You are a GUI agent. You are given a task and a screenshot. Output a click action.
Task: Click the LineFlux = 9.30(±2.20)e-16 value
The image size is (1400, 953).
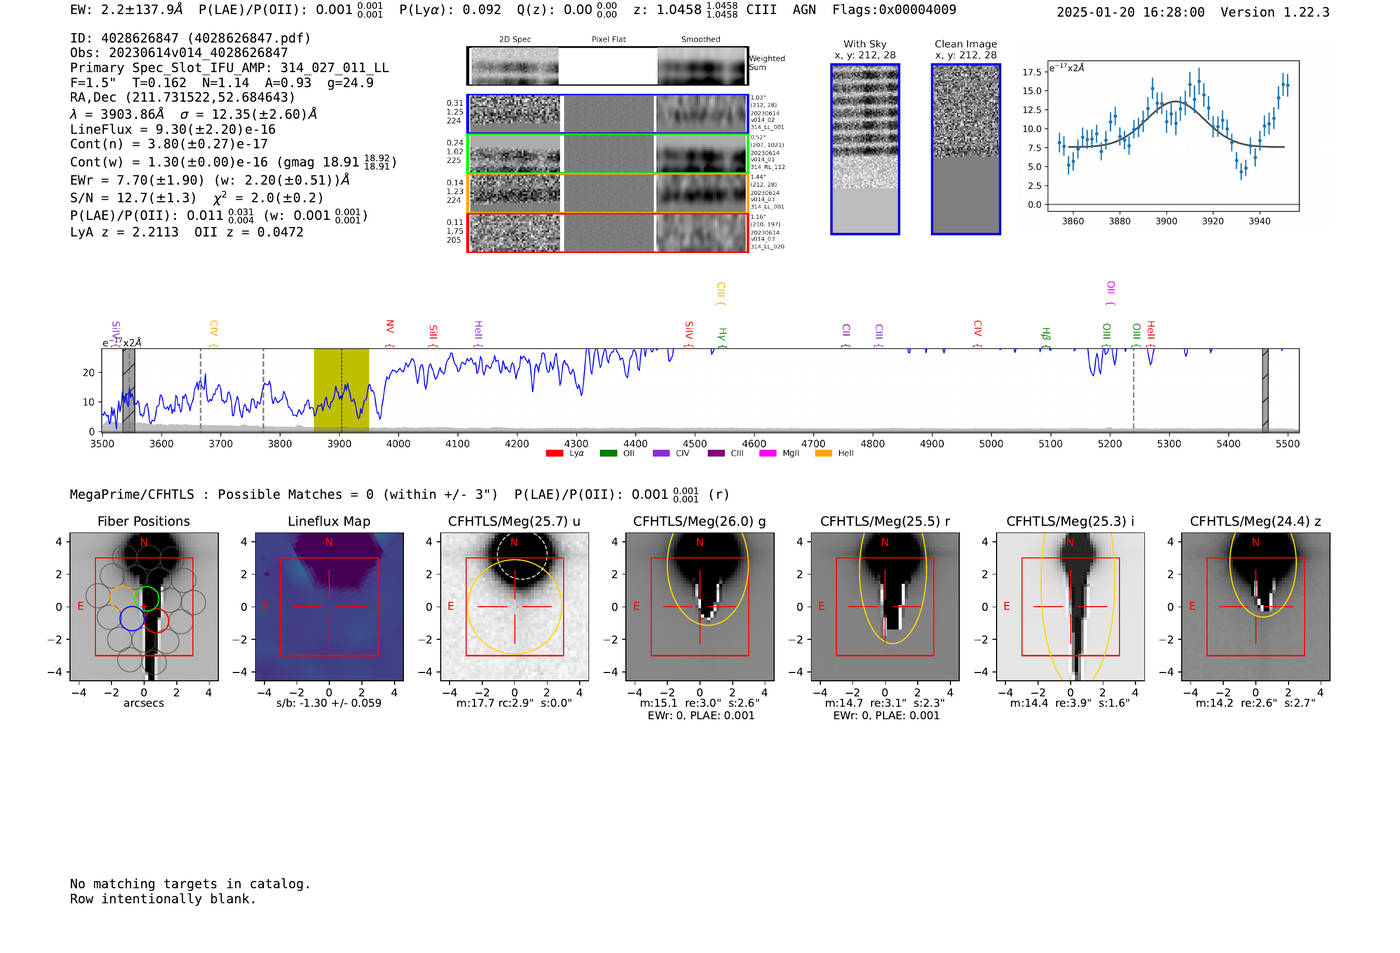point(173,129)
